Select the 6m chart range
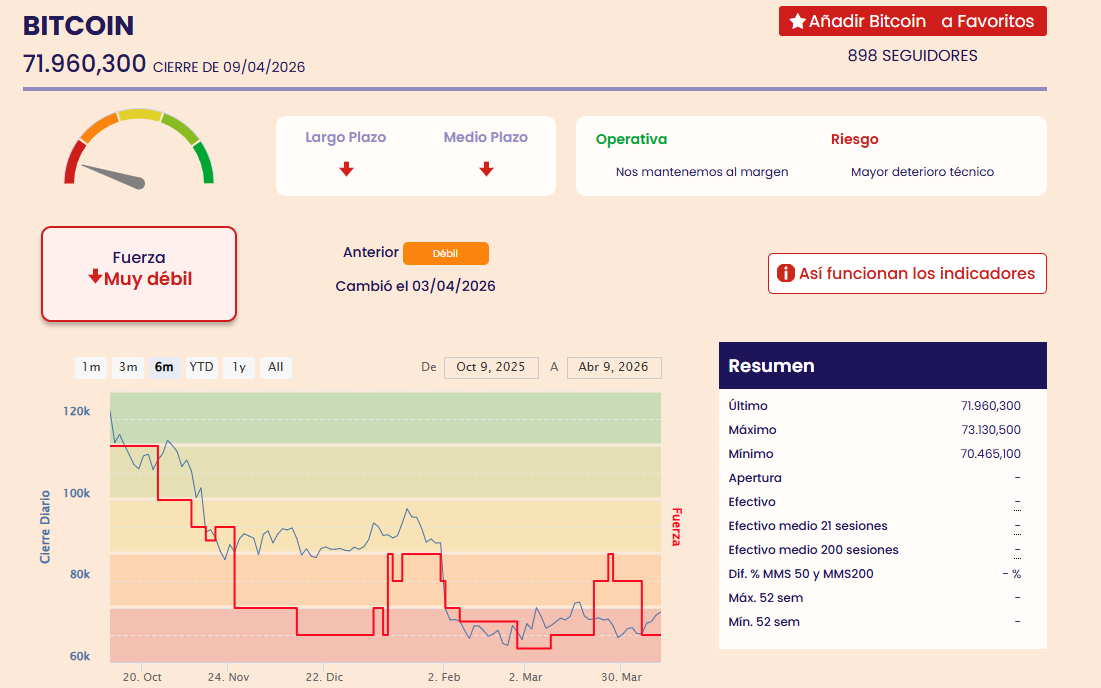The width and height of the screenshot is (1101, 688). pos(164,367)
